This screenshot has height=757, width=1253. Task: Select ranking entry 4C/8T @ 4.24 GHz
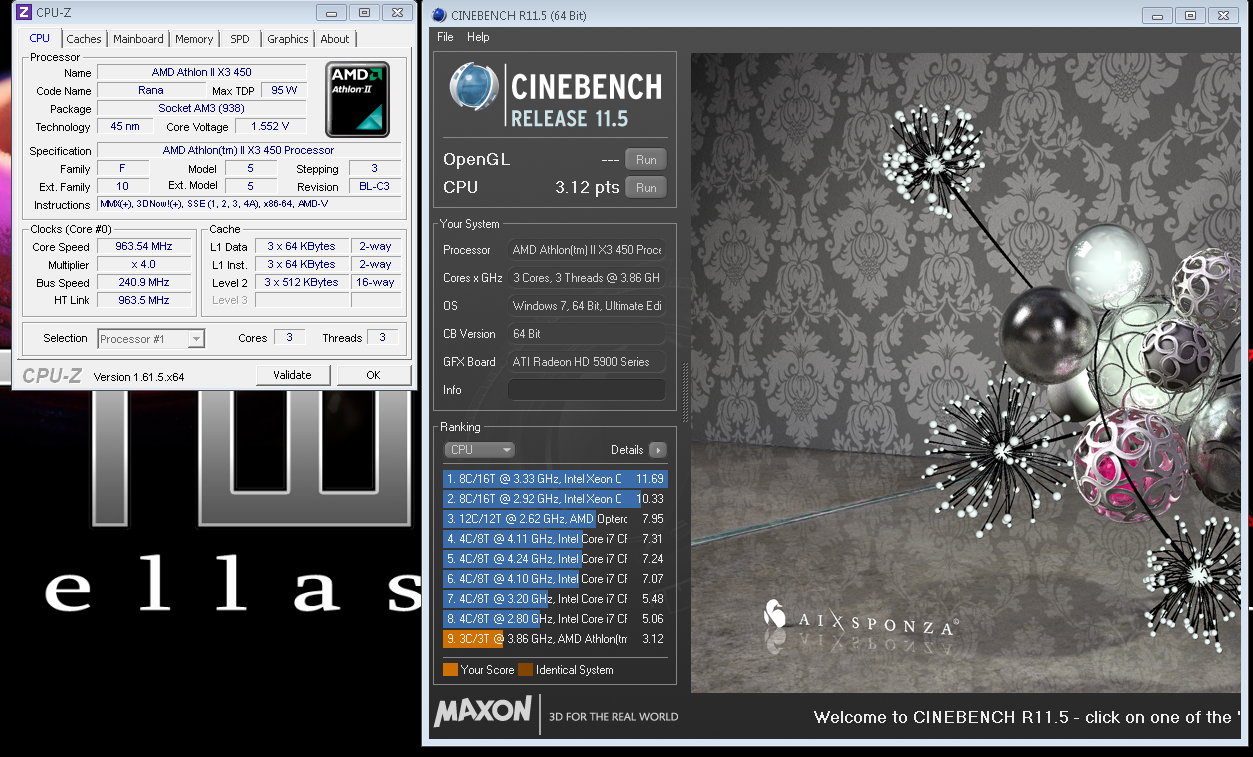coord(555,559)
